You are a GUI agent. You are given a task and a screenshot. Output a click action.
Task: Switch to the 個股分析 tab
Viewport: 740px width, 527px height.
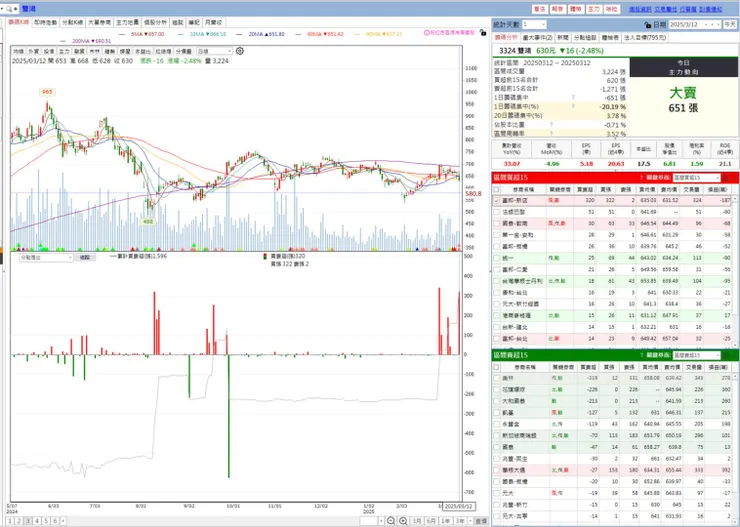[155, 23]
